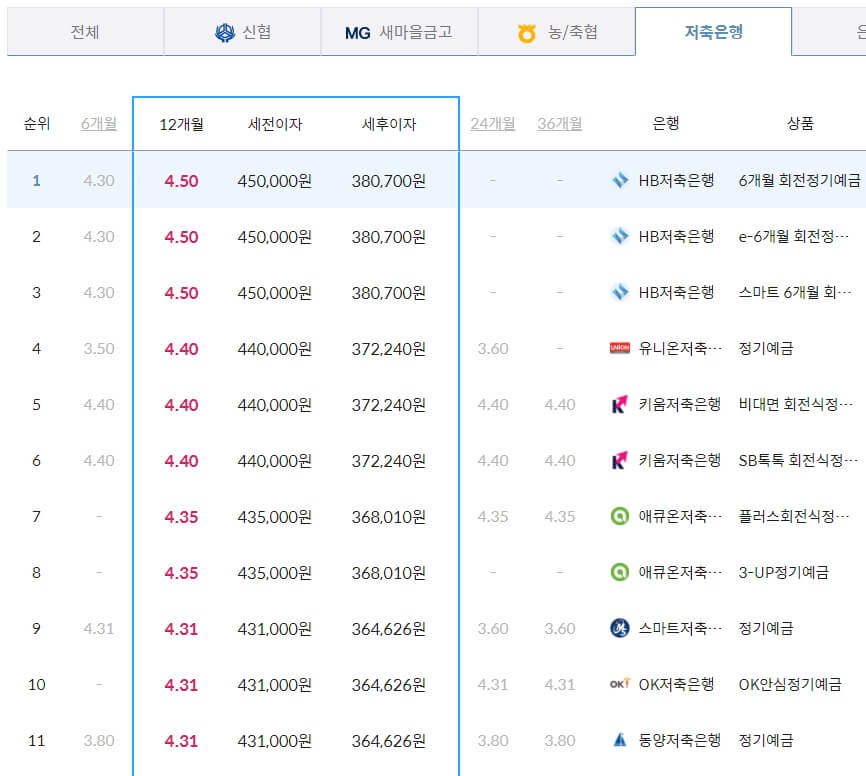Click the MG logo in the 새마을금고 tab
Viewport: 866px width, 776px height.
pyautogui.click(x=357, y=33)
